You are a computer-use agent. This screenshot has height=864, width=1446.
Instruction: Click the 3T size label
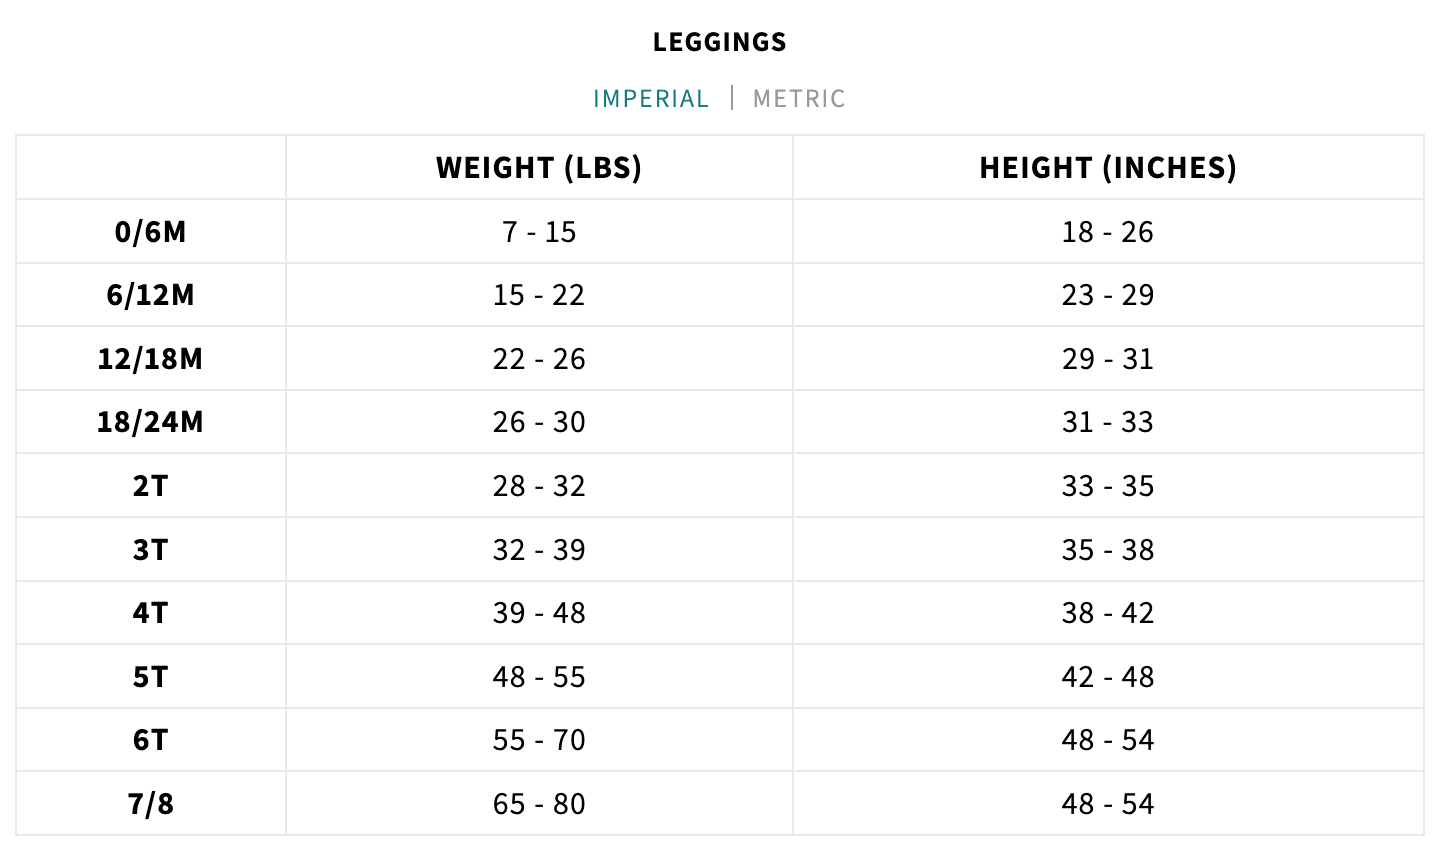pos(151,550)
